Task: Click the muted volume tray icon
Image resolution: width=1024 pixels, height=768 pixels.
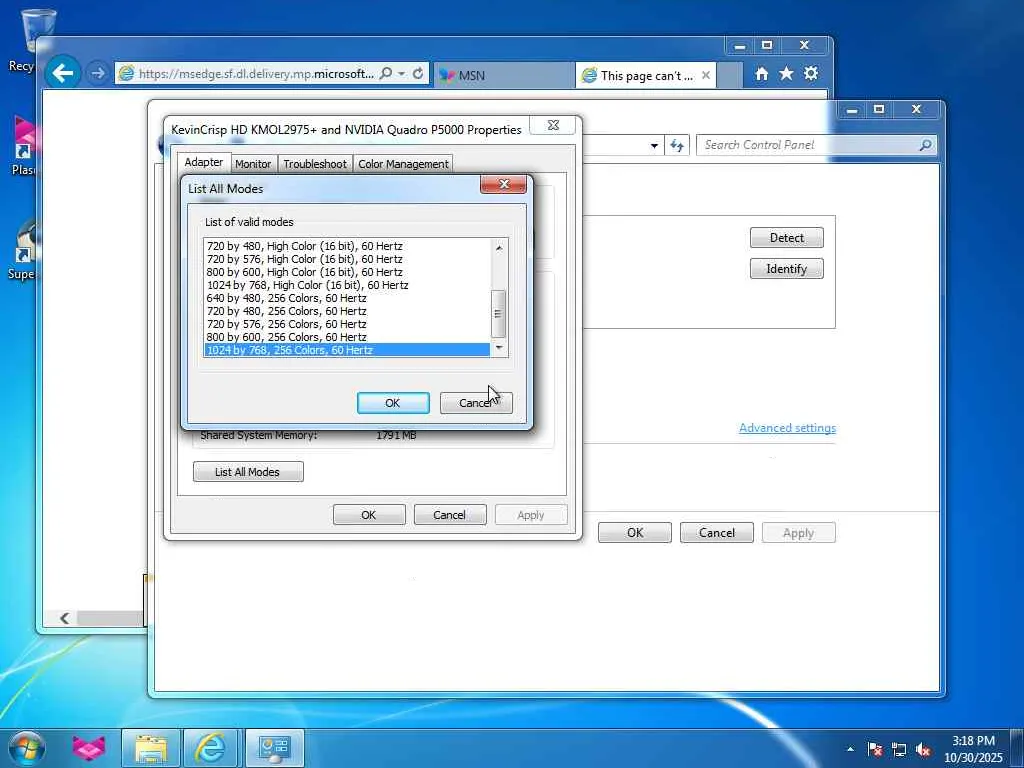Action: click(923, 750)
